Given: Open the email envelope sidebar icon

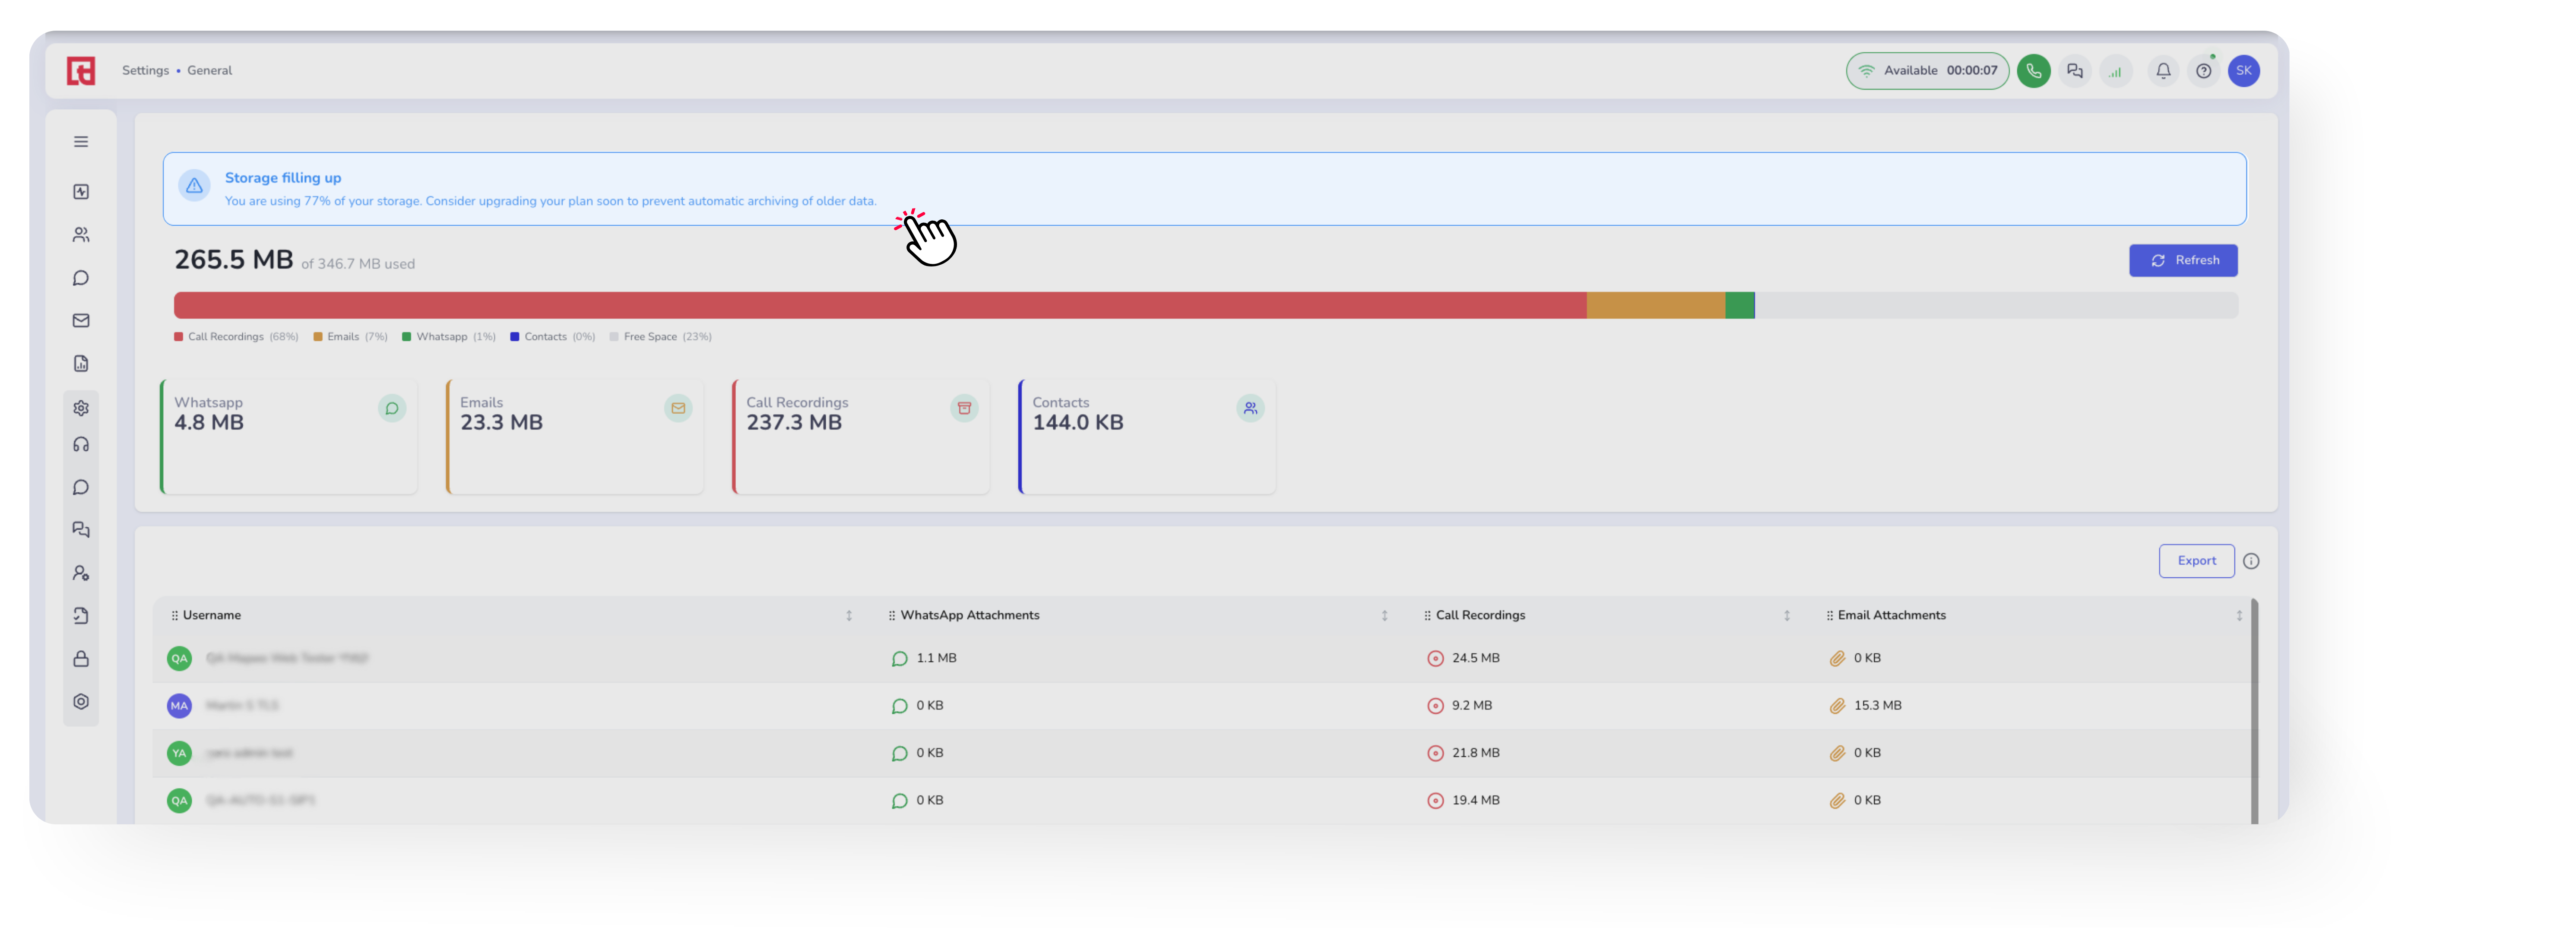Looking at the screenshot, I should (x=81, y=321).
